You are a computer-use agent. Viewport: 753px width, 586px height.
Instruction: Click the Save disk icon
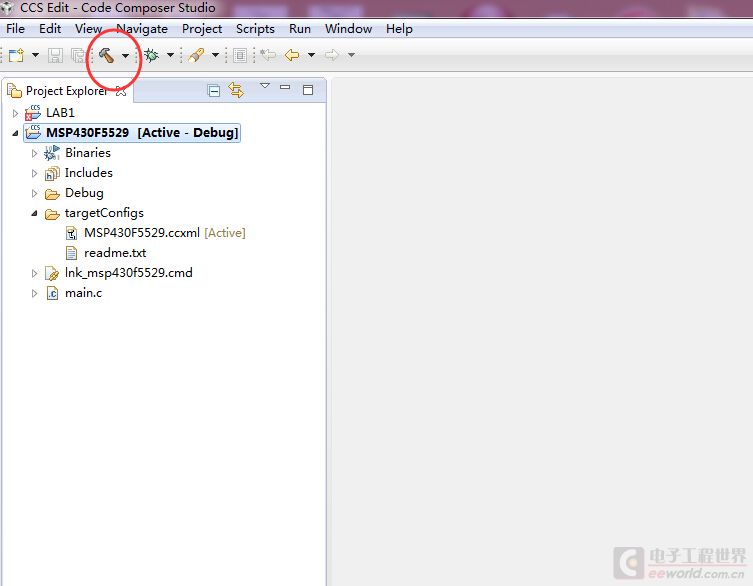[55, 55]
